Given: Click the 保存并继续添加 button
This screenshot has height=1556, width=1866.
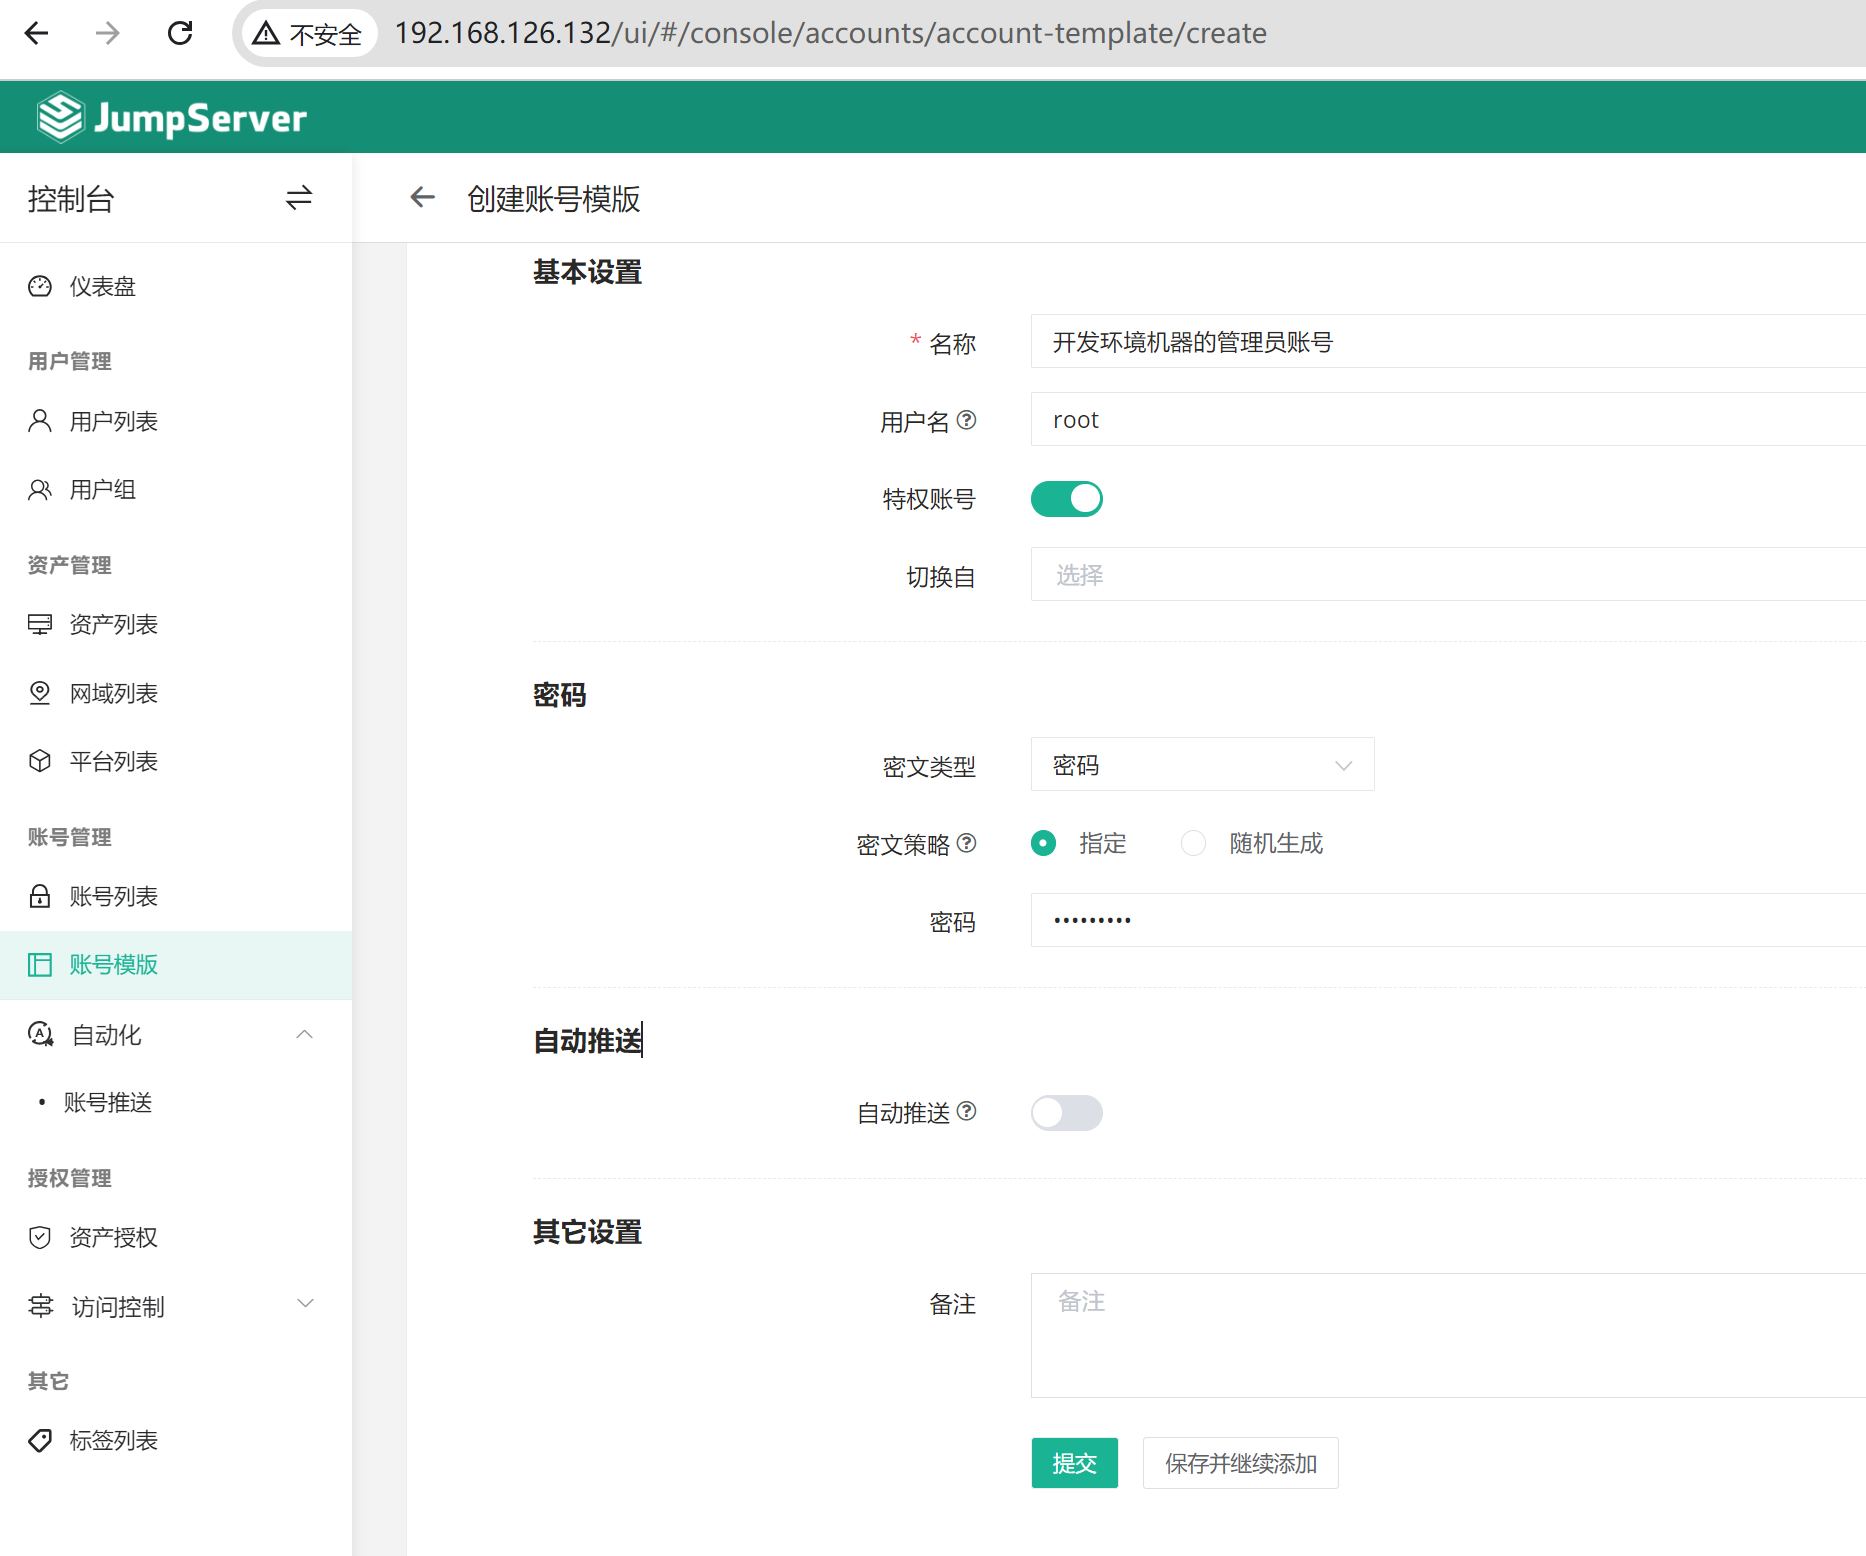Looking at the screenshot, I should 1240,1463.
